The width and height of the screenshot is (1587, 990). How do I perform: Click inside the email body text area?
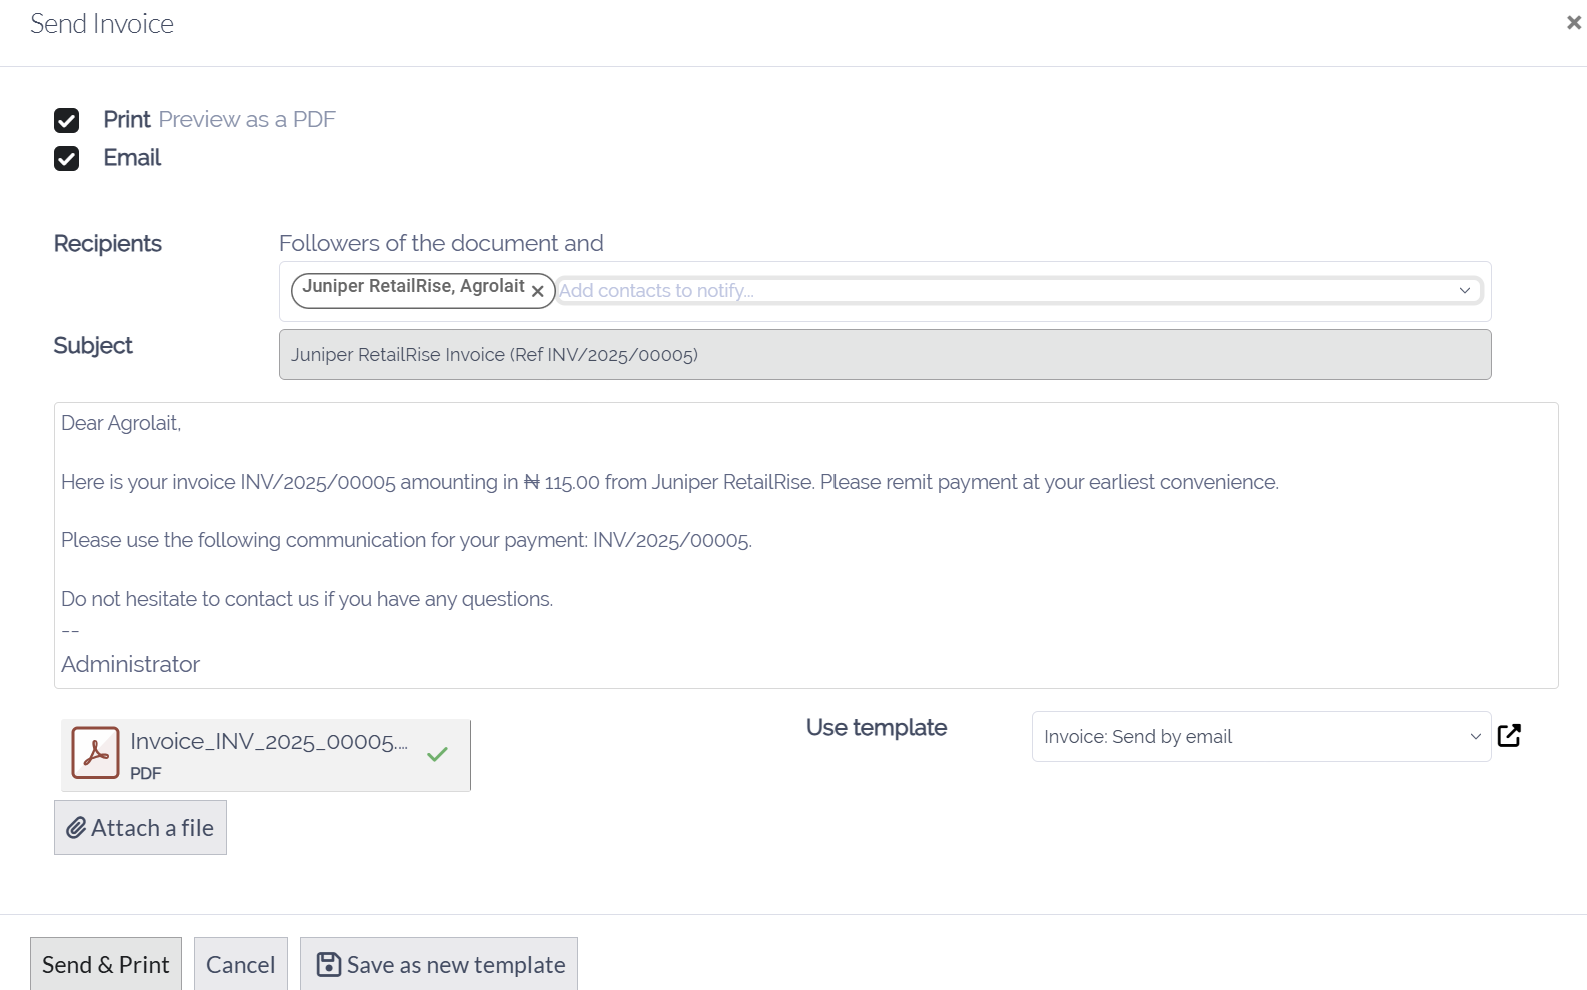(806, 545)
